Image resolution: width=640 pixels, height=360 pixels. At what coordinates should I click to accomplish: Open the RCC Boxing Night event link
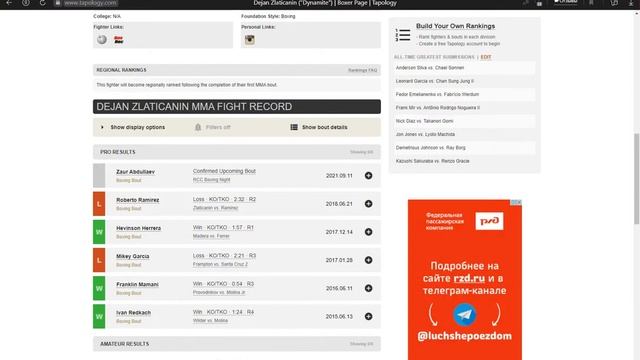click(211, 180)
